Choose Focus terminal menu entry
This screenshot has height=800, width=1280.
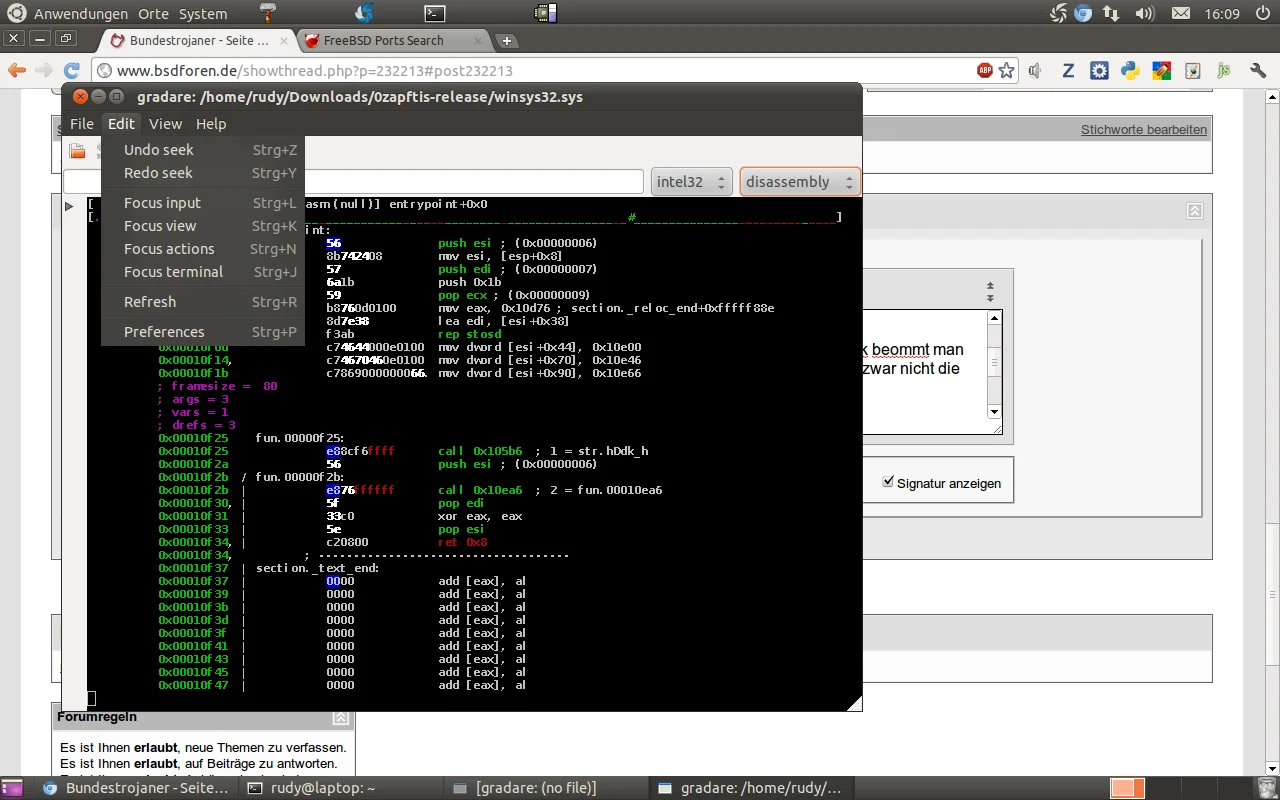point(203,272)
